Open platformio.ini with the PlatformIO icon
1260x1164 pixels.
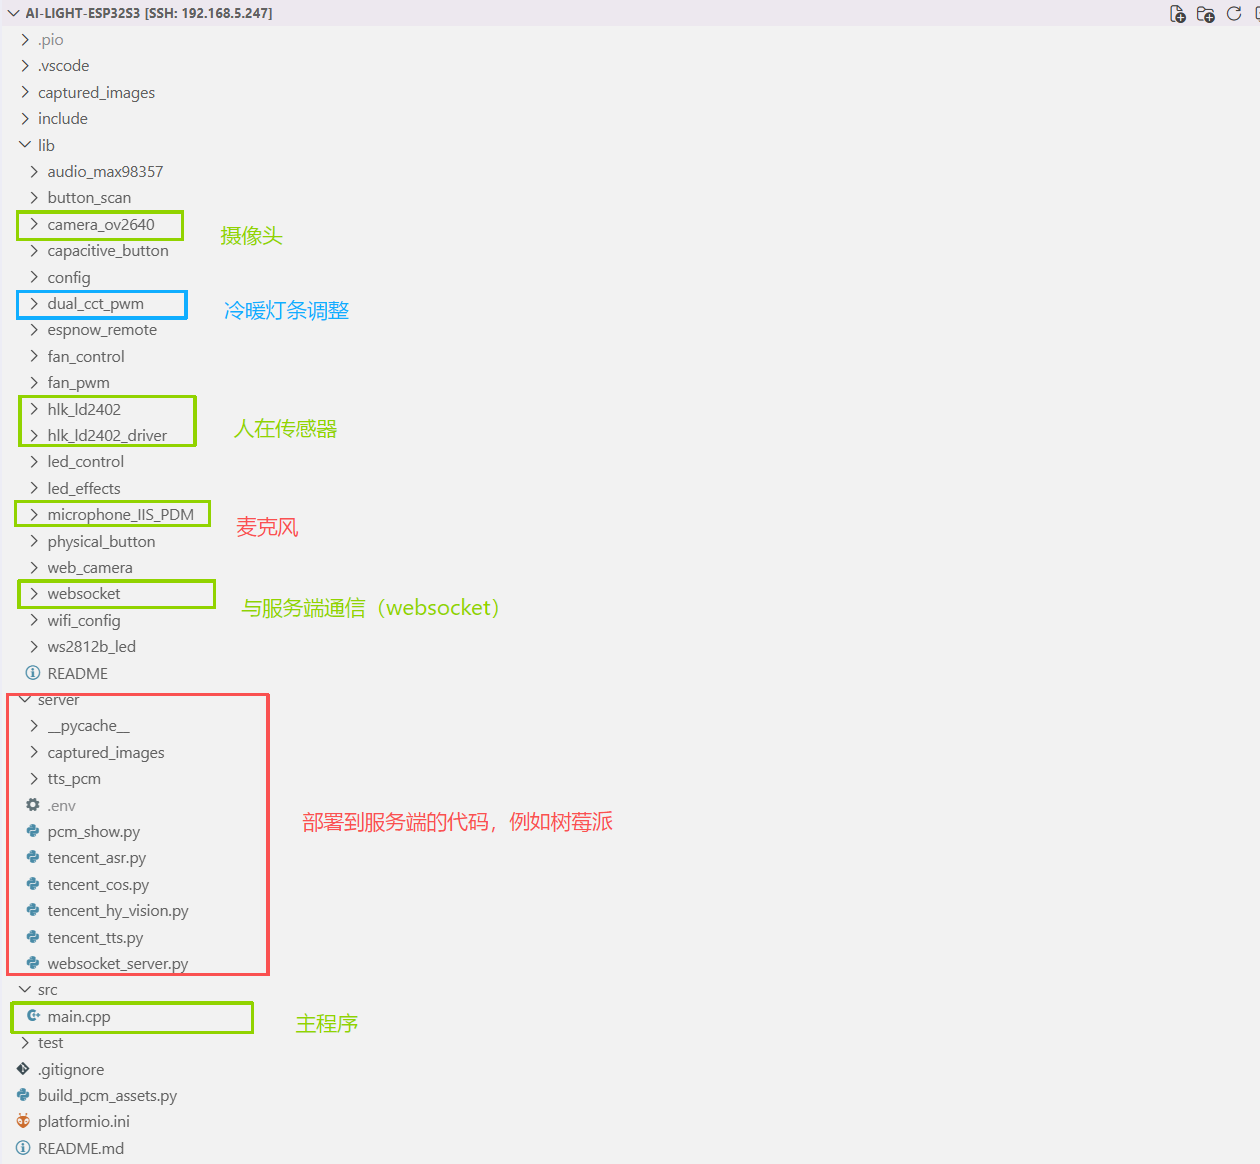[x=84, y=1122]
